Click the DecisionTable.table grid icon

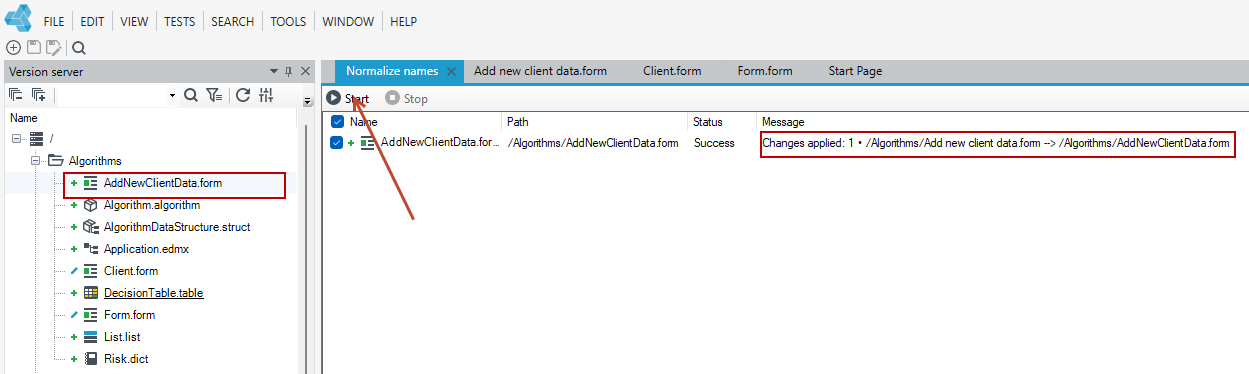91,293
